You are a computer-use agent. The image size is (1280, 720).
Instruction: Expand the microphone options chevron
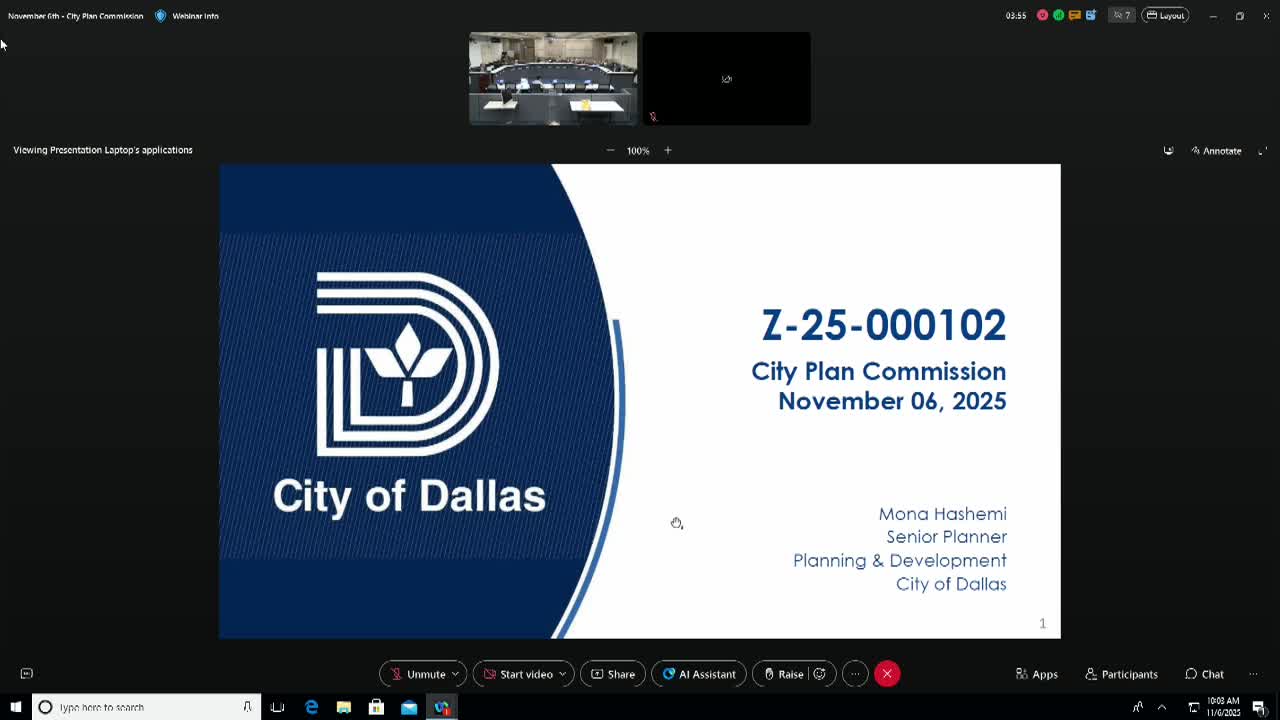[455, 674]
